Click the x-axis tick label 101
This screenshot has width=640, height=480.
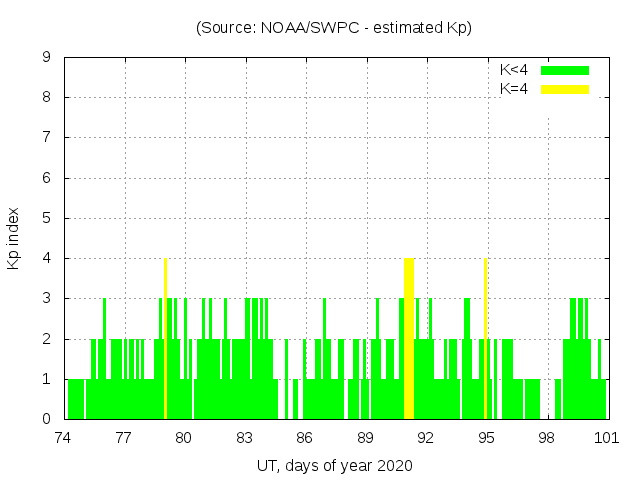coord(606,437)
